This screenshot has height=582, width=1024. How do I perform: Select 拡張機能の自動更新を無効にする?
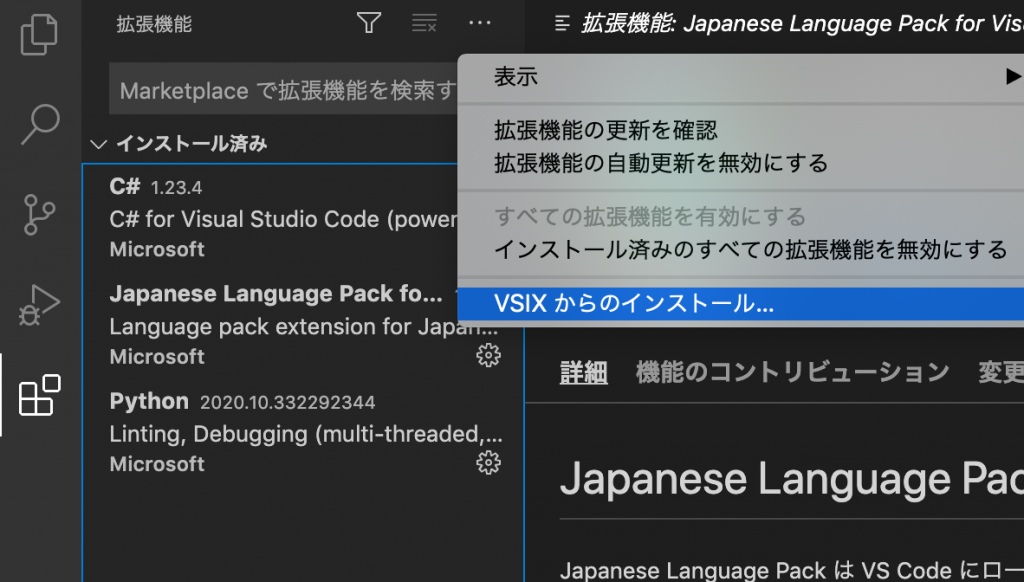pyautogui.click(x=741, y=163)
